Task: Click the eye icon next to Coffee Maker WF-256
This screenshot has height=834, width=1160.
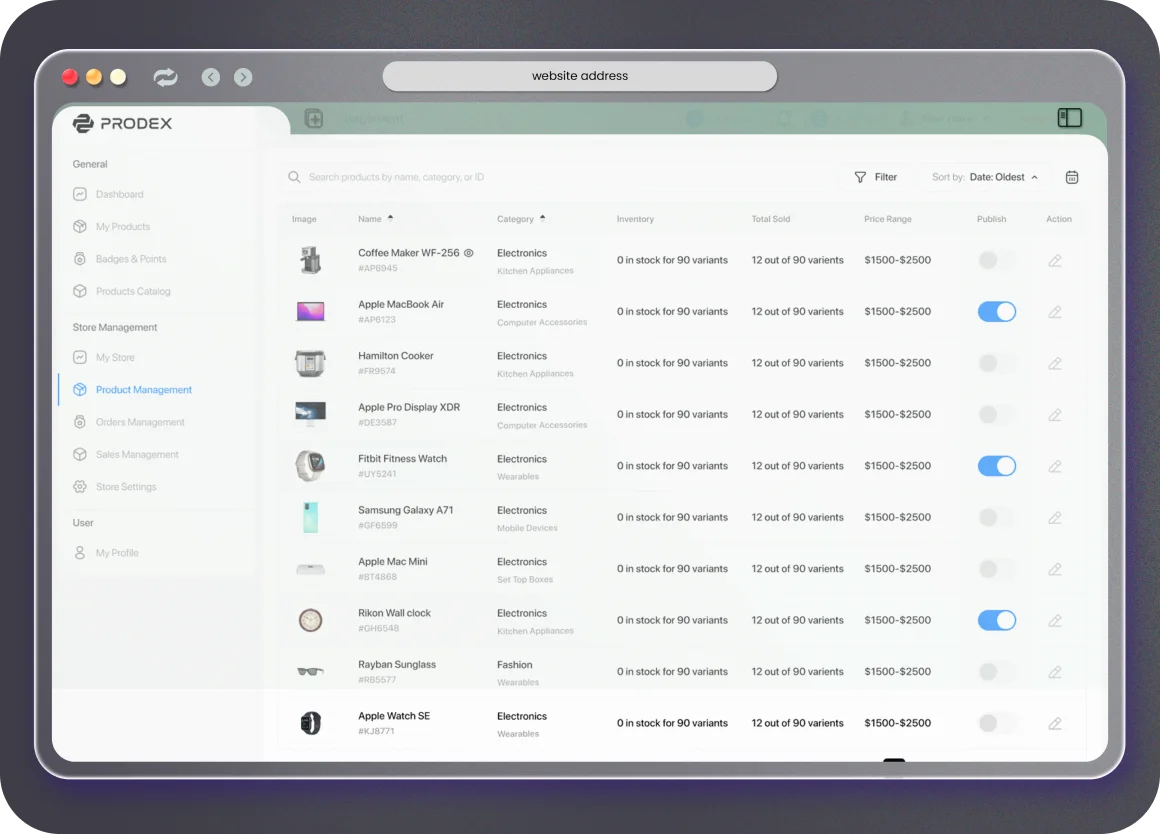Action: (468, 253)
